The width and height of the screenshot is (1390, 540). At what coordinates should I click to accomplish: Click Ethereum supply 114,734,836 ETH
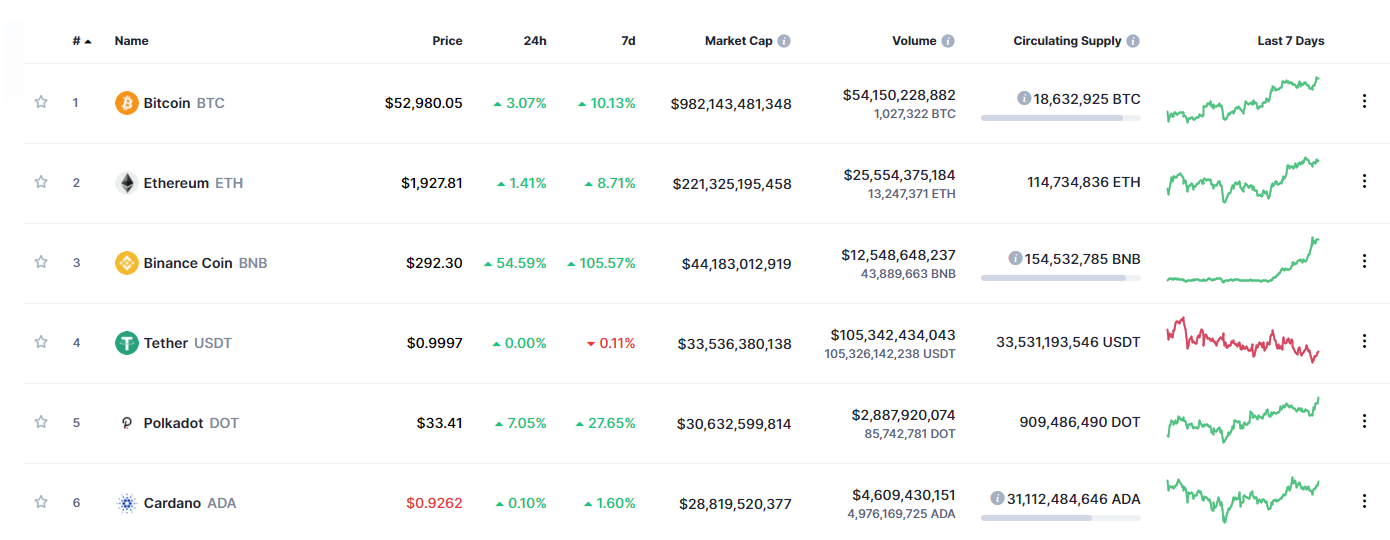tap(1084, 183)
